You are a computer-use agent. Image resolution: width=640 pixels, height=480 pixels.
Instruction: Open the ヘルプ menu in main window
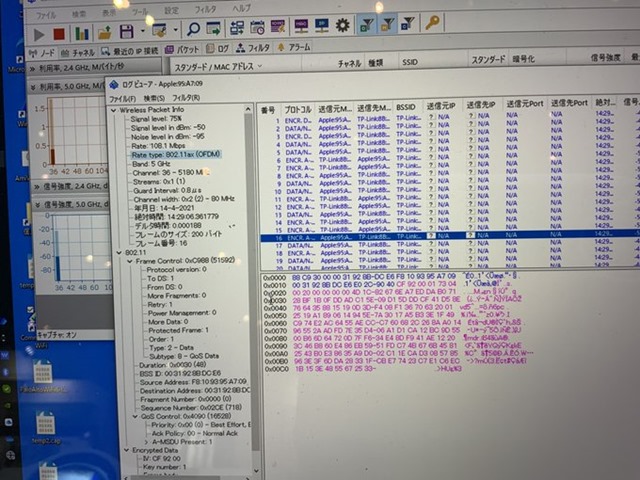click(242, 8)
